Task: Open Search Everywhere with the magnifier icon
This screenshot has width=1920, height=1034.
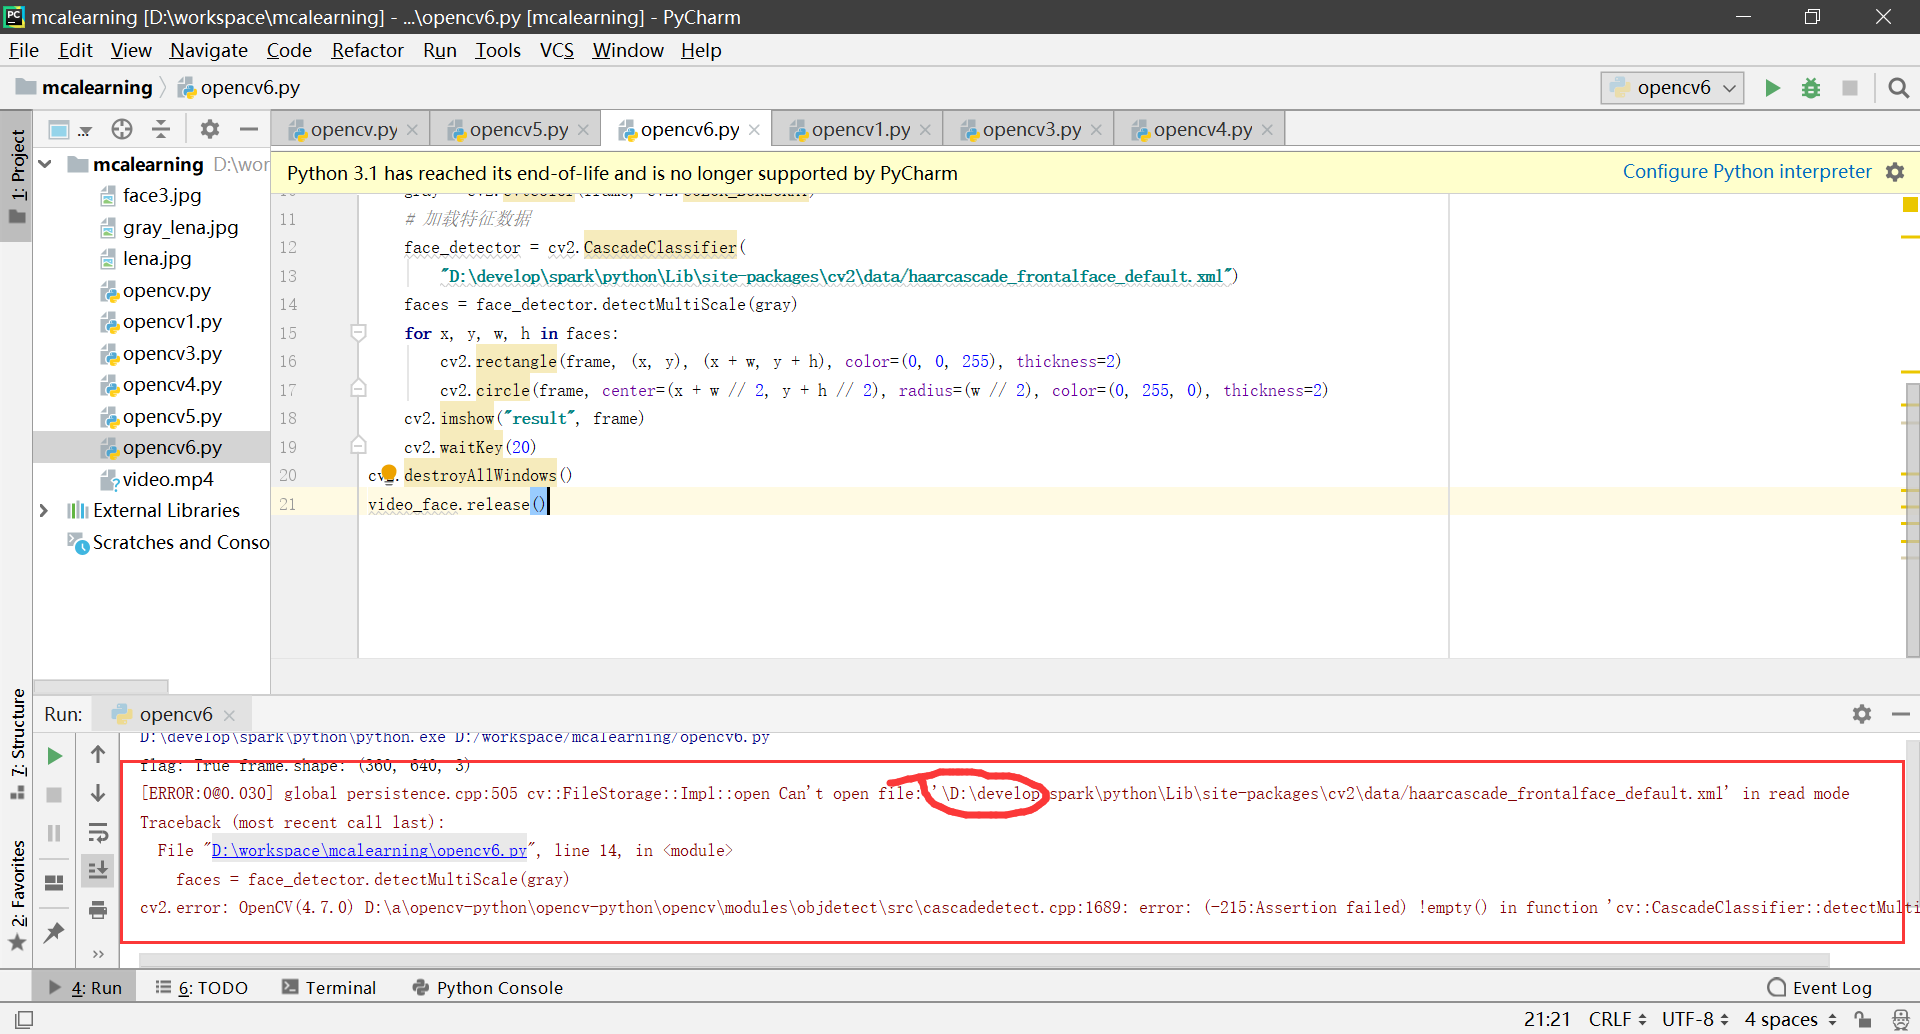Action: pyautogui.click(x=1898, y=88)
